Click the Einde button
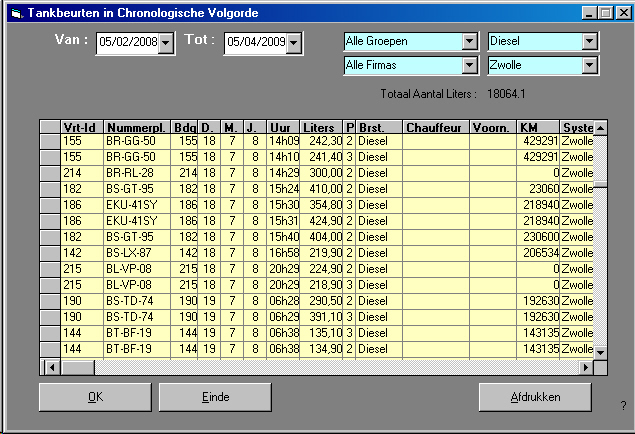This screenshot has width=635, height=434. pos(215,397)
